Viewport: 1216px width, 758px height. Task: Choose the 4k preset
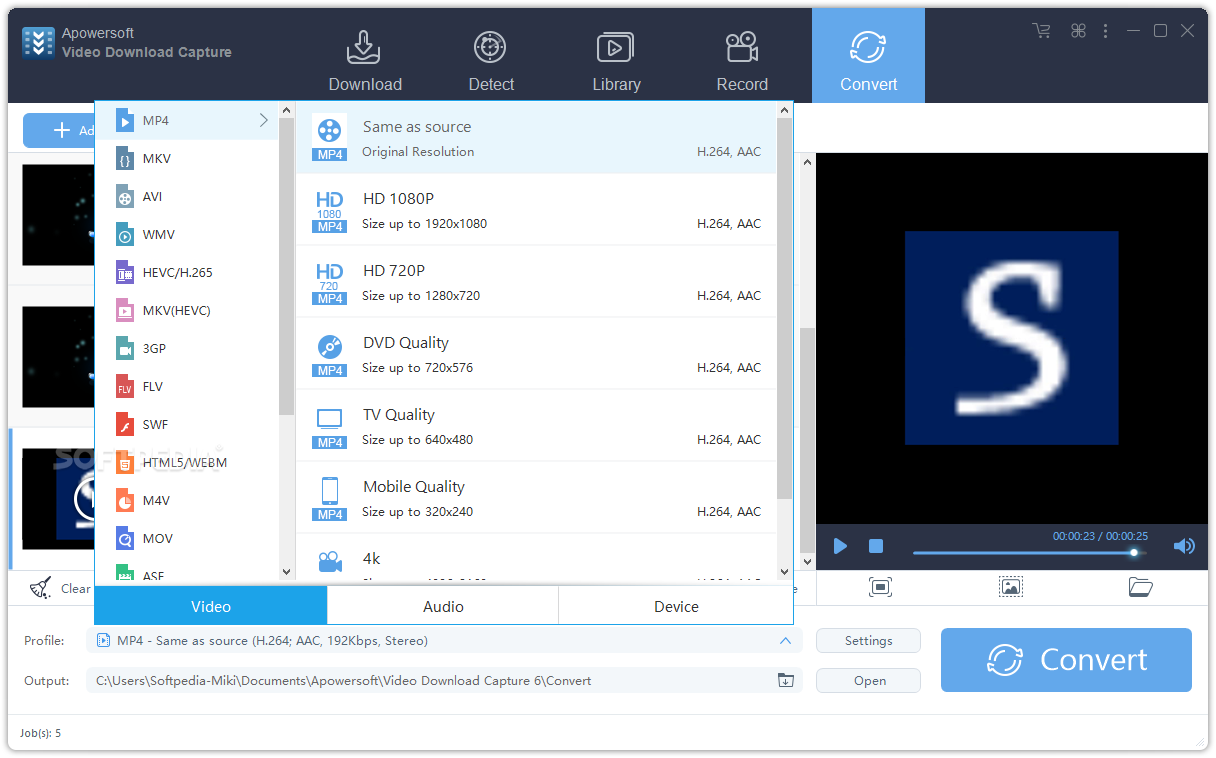pos(536,559)
